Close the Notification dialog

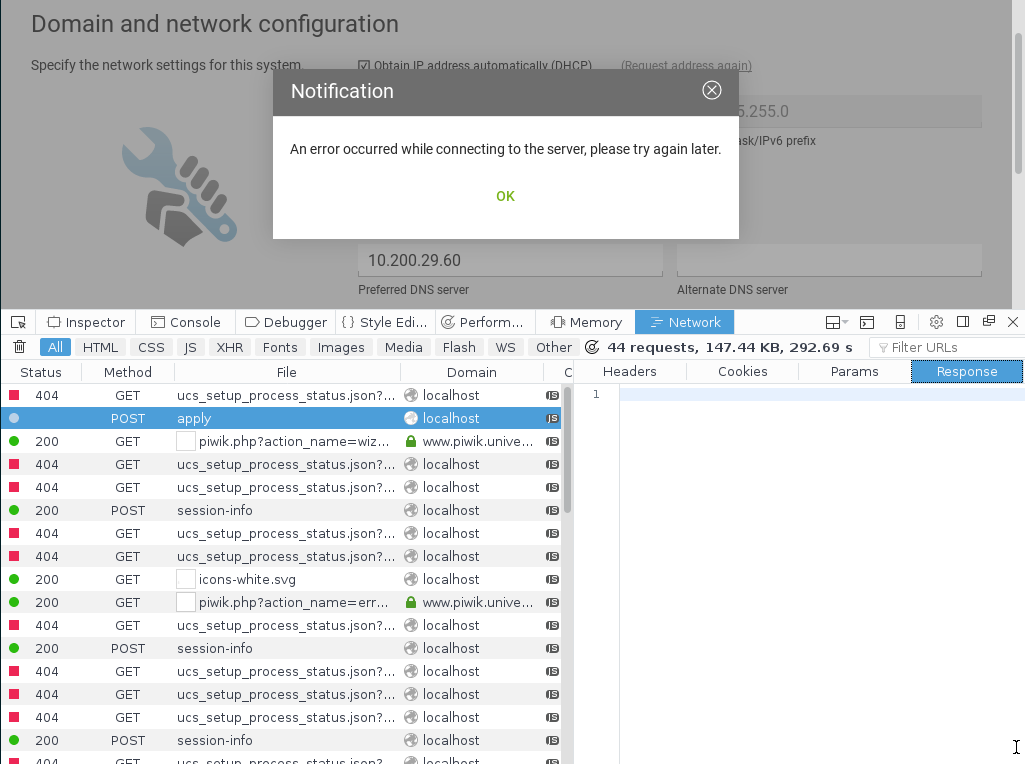coord(711,90)
